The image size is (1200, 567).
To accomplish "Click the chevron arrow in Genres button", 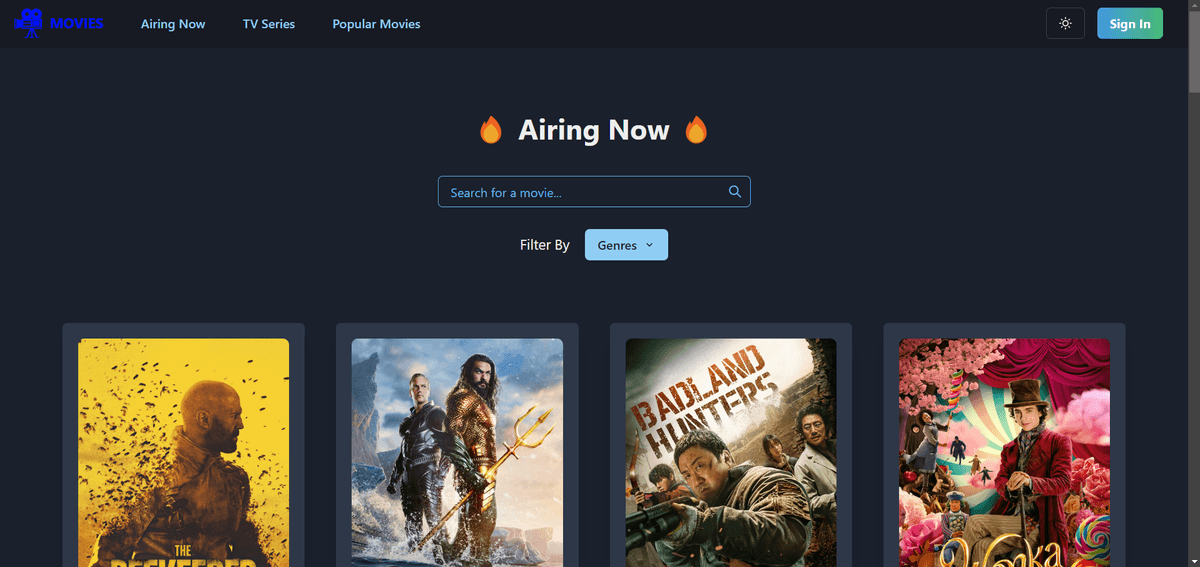I will tap(649, 245).
